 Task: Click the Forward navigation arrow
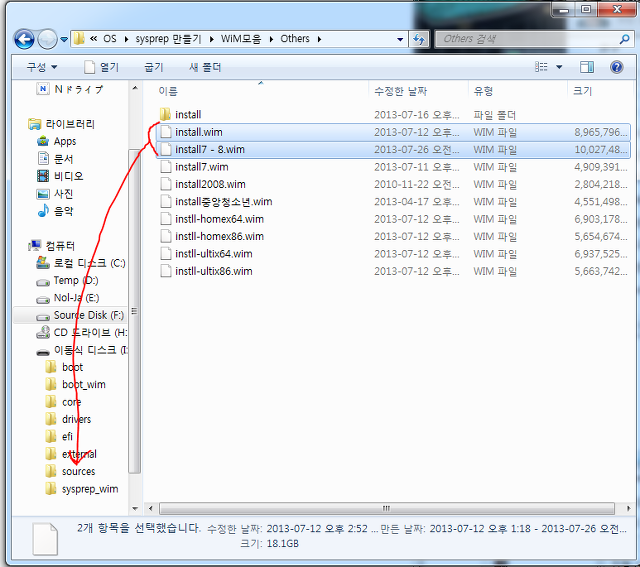(x=47, y=40)
